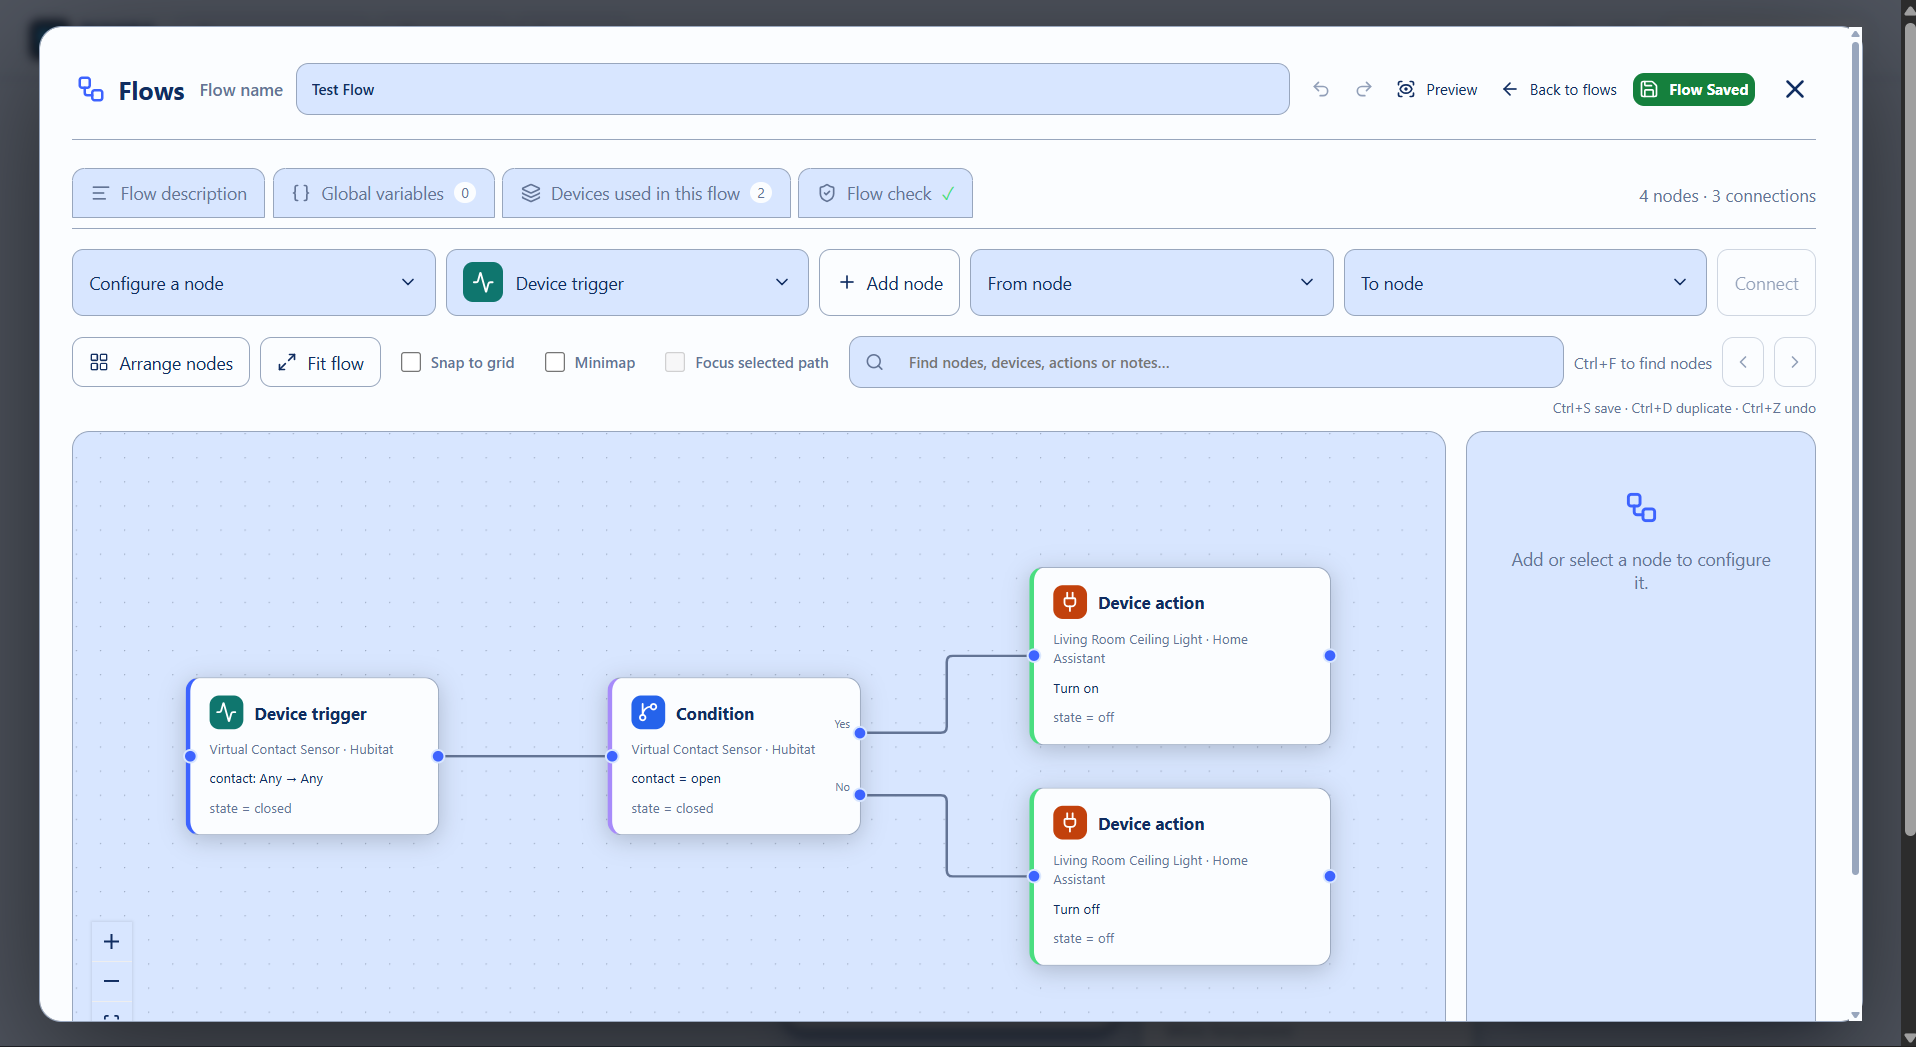Zoom out the canvas with minus
Viewport: 1916px width, 1047px height.
tap(112, 981)
